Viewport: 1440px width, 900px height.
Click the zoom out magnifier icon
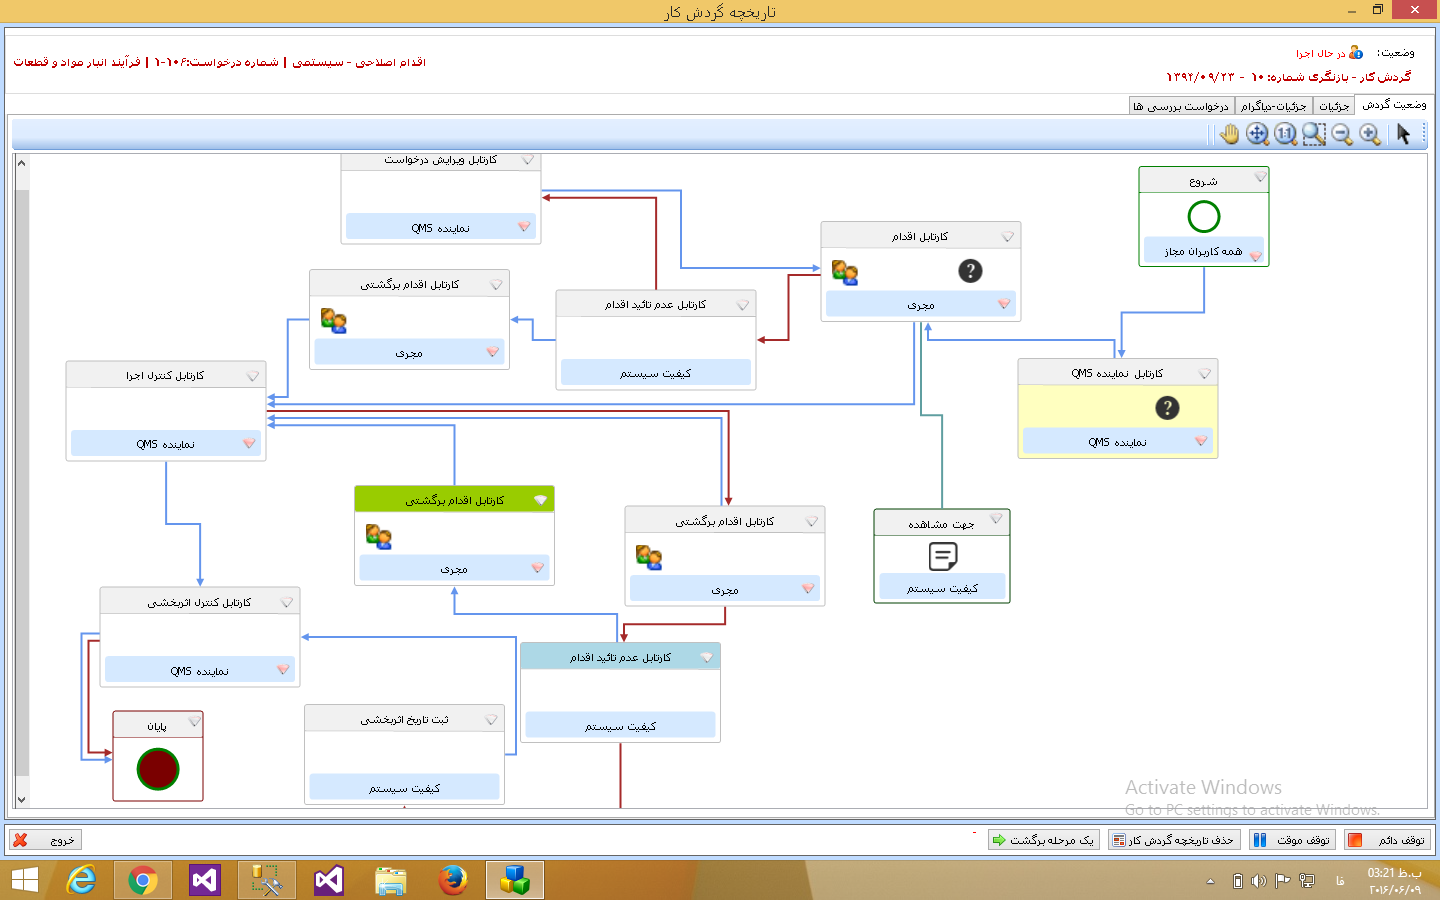pos(1342,134)
